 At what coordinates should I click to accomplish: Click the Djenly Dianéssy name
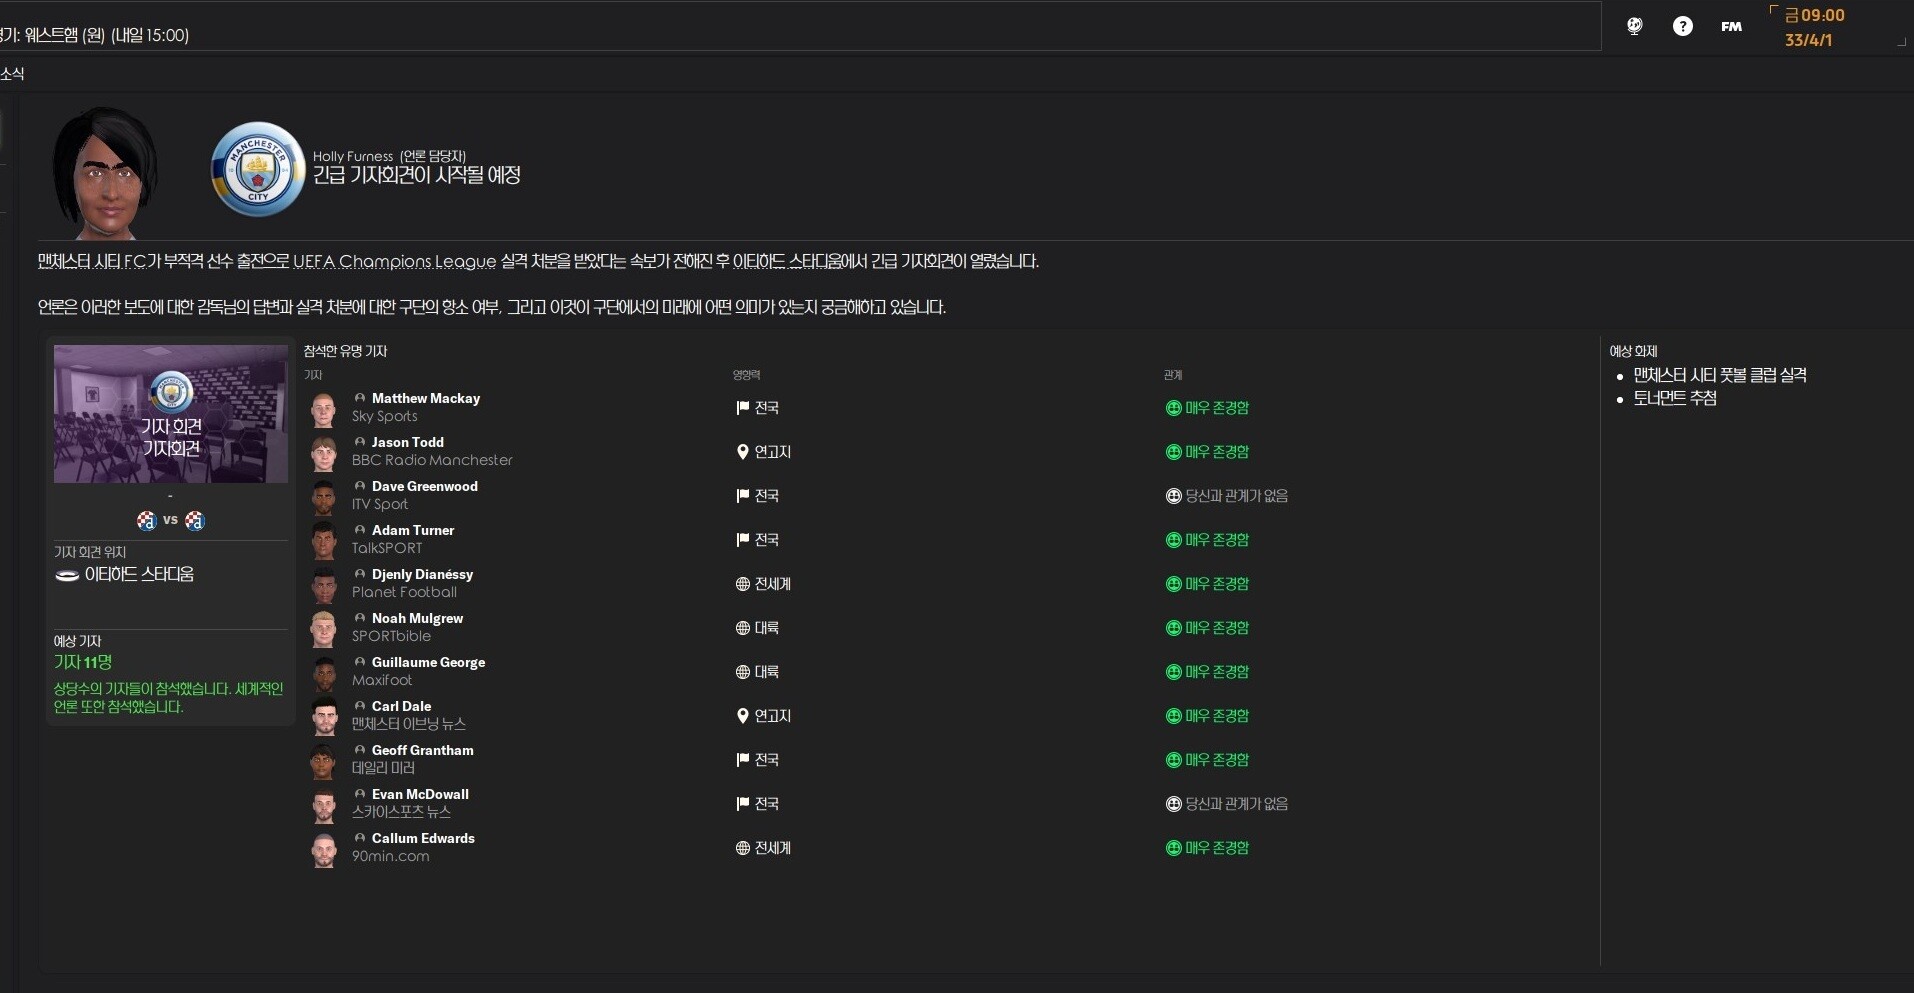422,574
